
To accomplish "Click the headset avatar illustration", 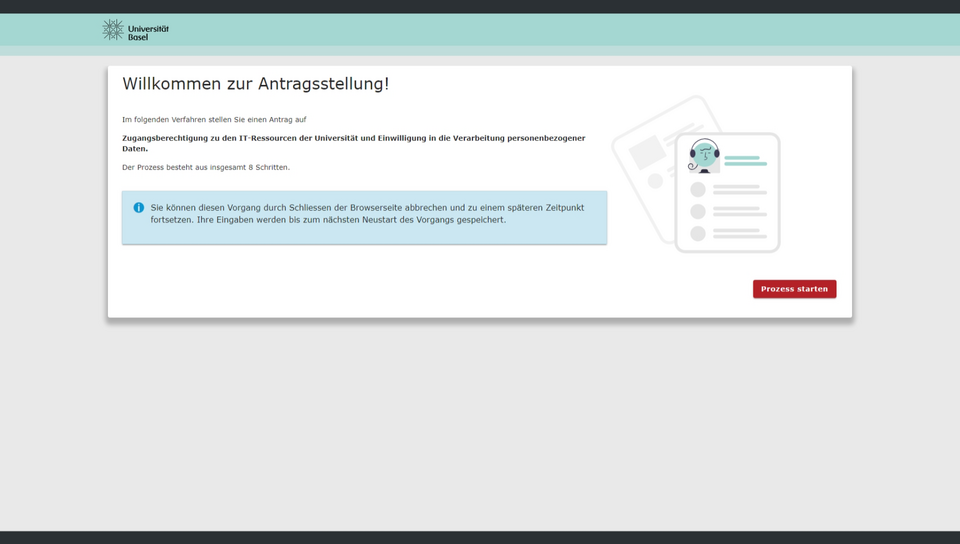I will tap(704, 156).
